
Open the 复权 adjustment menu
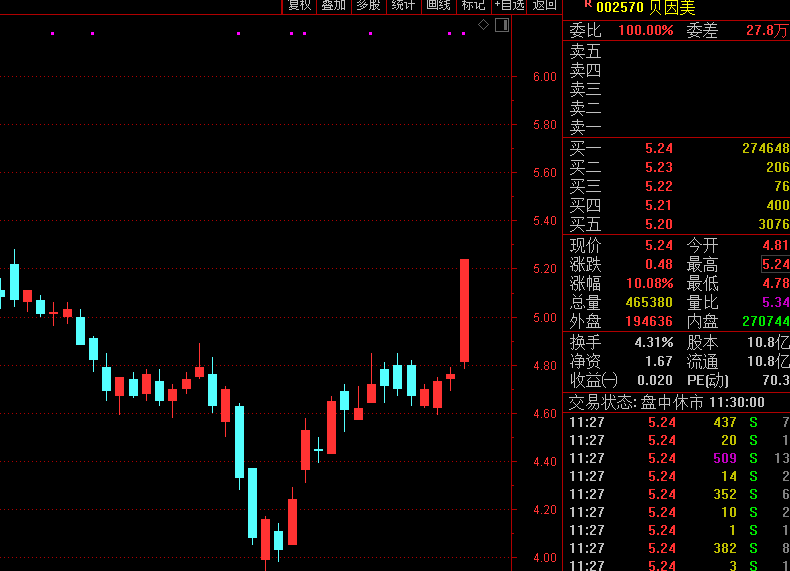click(300, 5)
